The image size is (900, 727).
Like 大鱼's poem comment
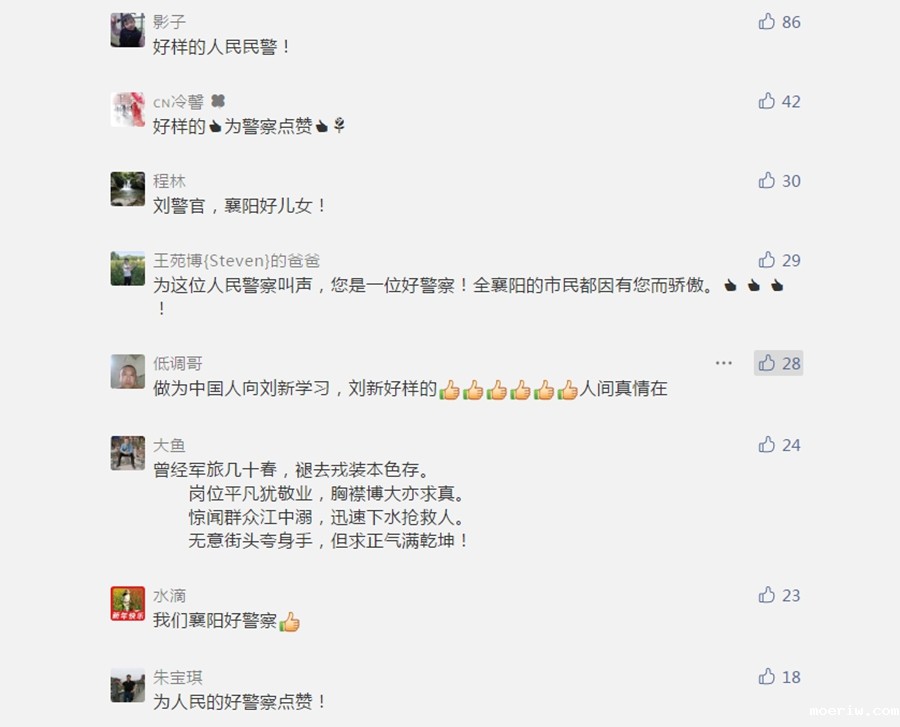779,445
